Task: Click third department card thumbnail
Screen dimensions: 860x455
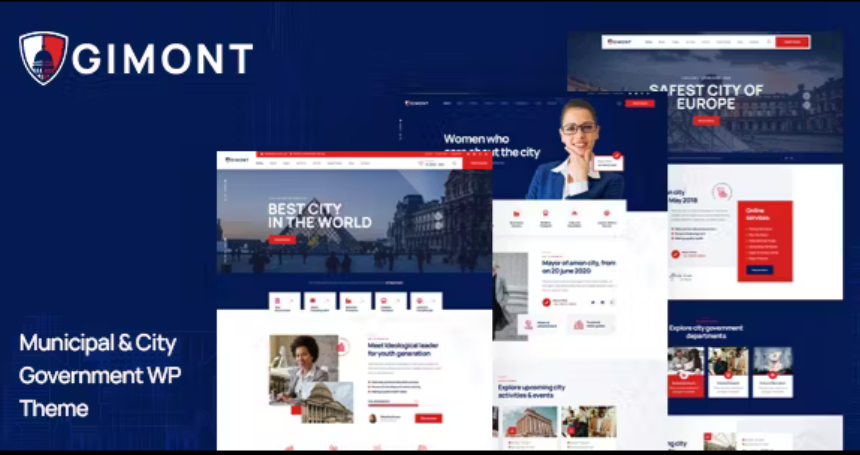Action: click(x=772, y=361)
